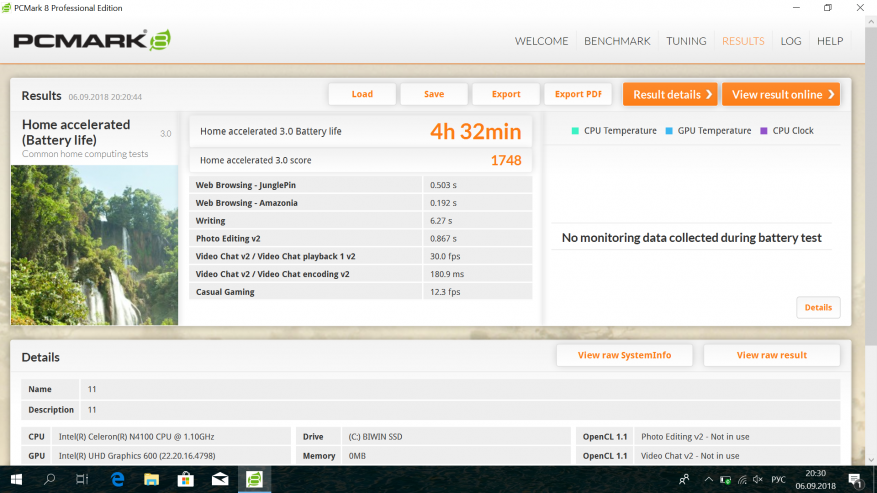The image size is (877, 493).
Task: Click the waterfall benchmark thumbnail
Action: [95, 245]
